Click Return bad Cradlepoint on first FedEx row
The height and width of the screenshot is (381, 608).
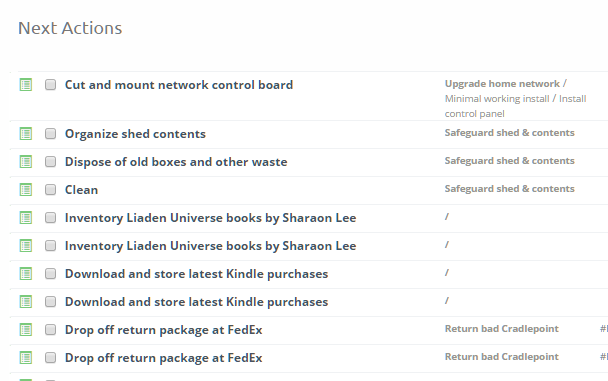pyautogui.click(x=501, y=329)
